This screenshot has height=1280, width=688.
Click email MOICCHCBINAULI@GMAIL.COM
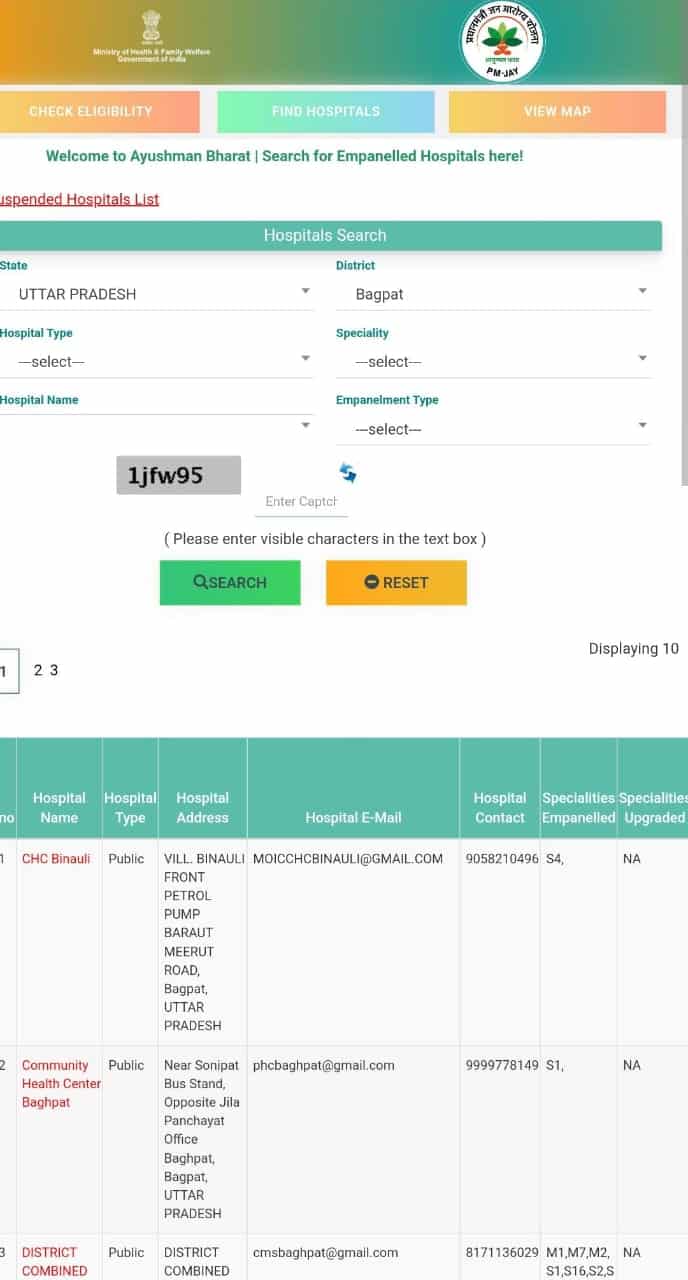[348, 859]
